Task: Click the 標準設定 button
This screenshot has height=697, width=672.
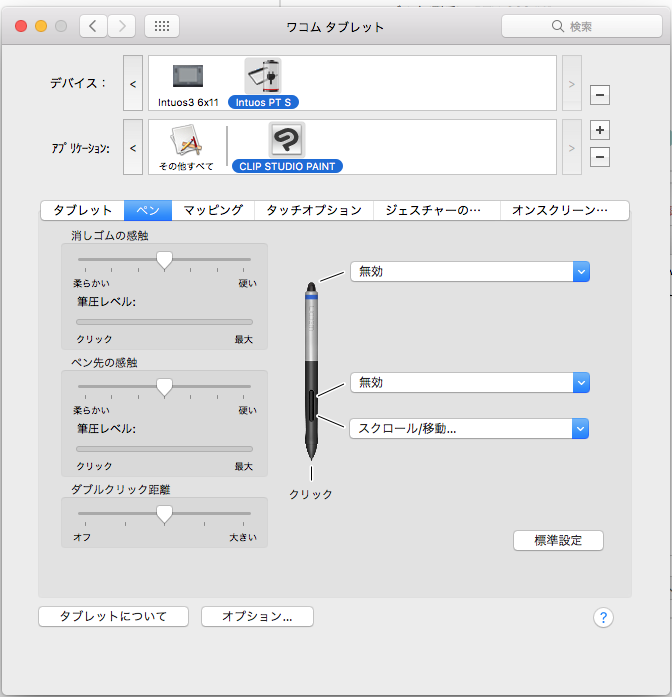Action: (x=558, y=540)
